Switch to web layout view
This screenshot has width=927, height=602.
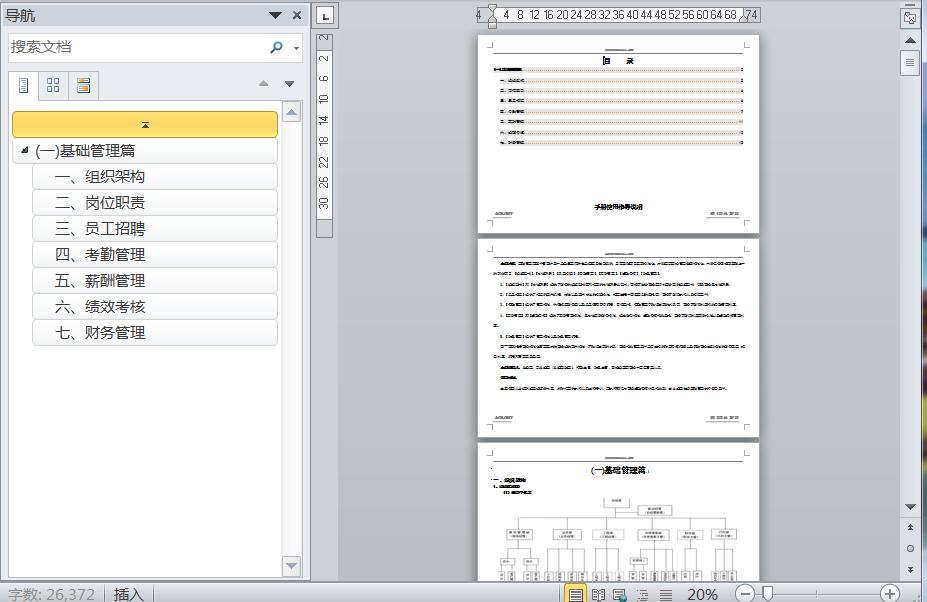coord(620,594)
